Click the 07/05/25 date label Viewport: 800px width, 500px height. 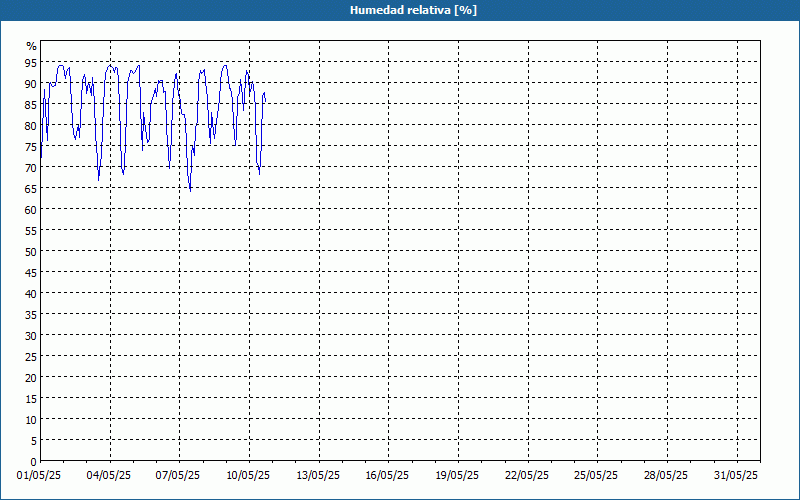click(178, 476)
